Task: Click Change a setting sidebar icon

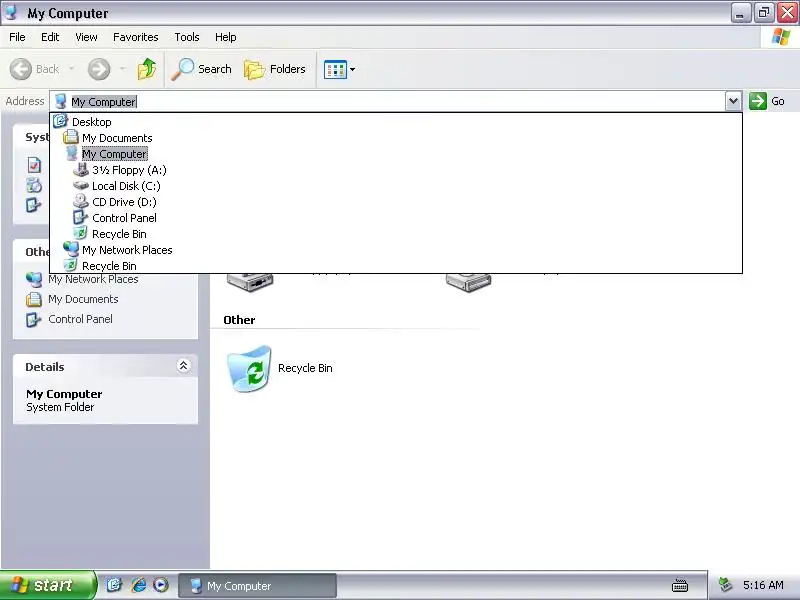Action: 34,205
